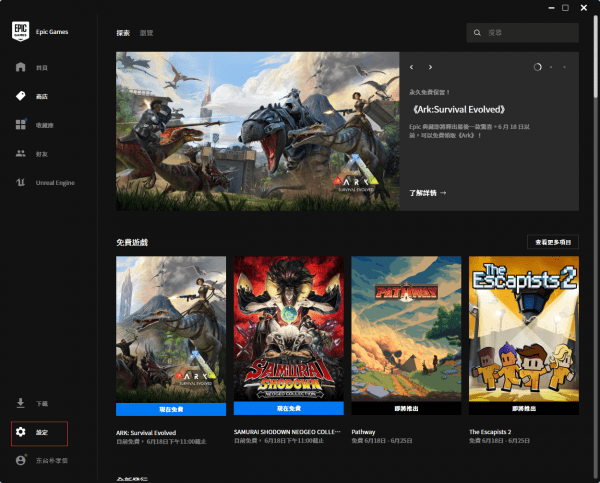Show previous banner with left chevron

coord(412,67)
